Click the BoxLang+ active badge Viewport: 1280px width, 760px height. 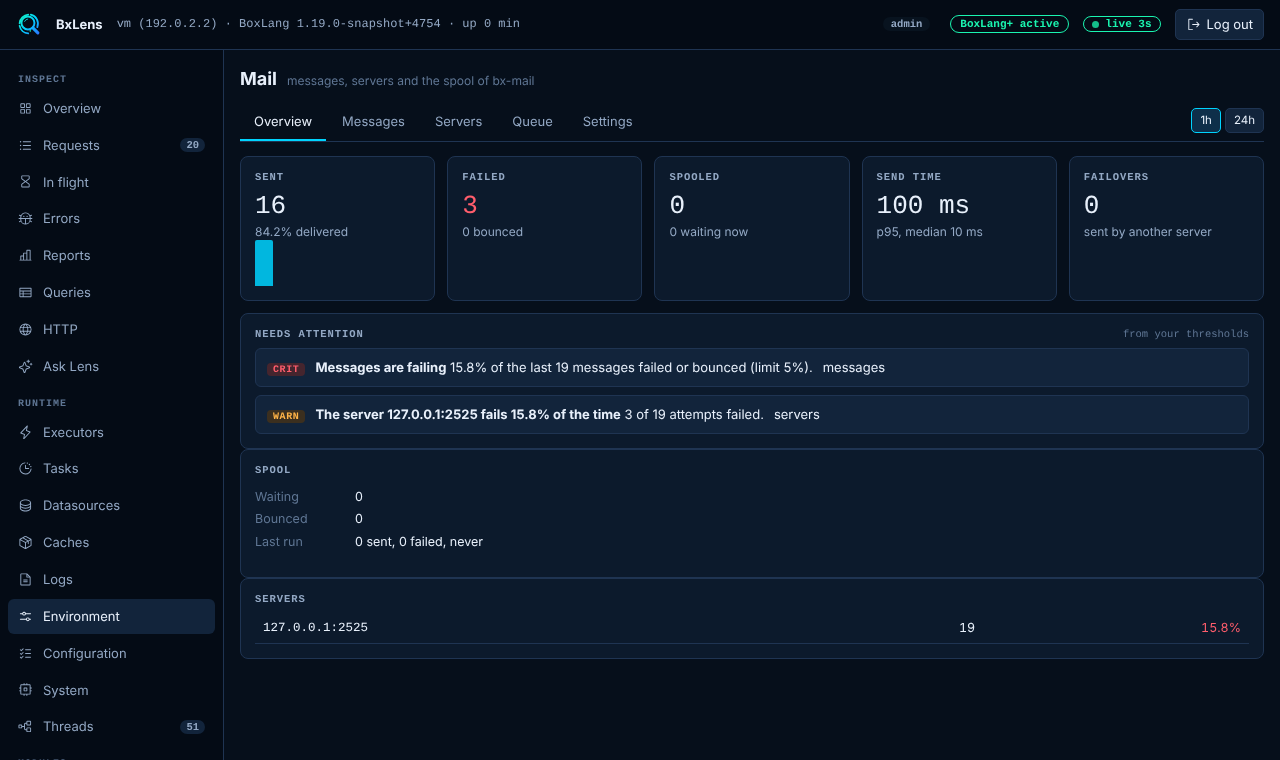click(1009, 24)
